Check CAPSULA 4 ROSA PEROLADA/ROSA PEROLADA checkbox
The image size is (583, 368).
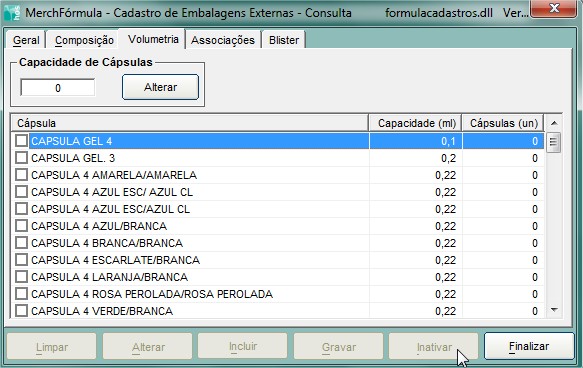pyautogui.click(x=21, y=294)
